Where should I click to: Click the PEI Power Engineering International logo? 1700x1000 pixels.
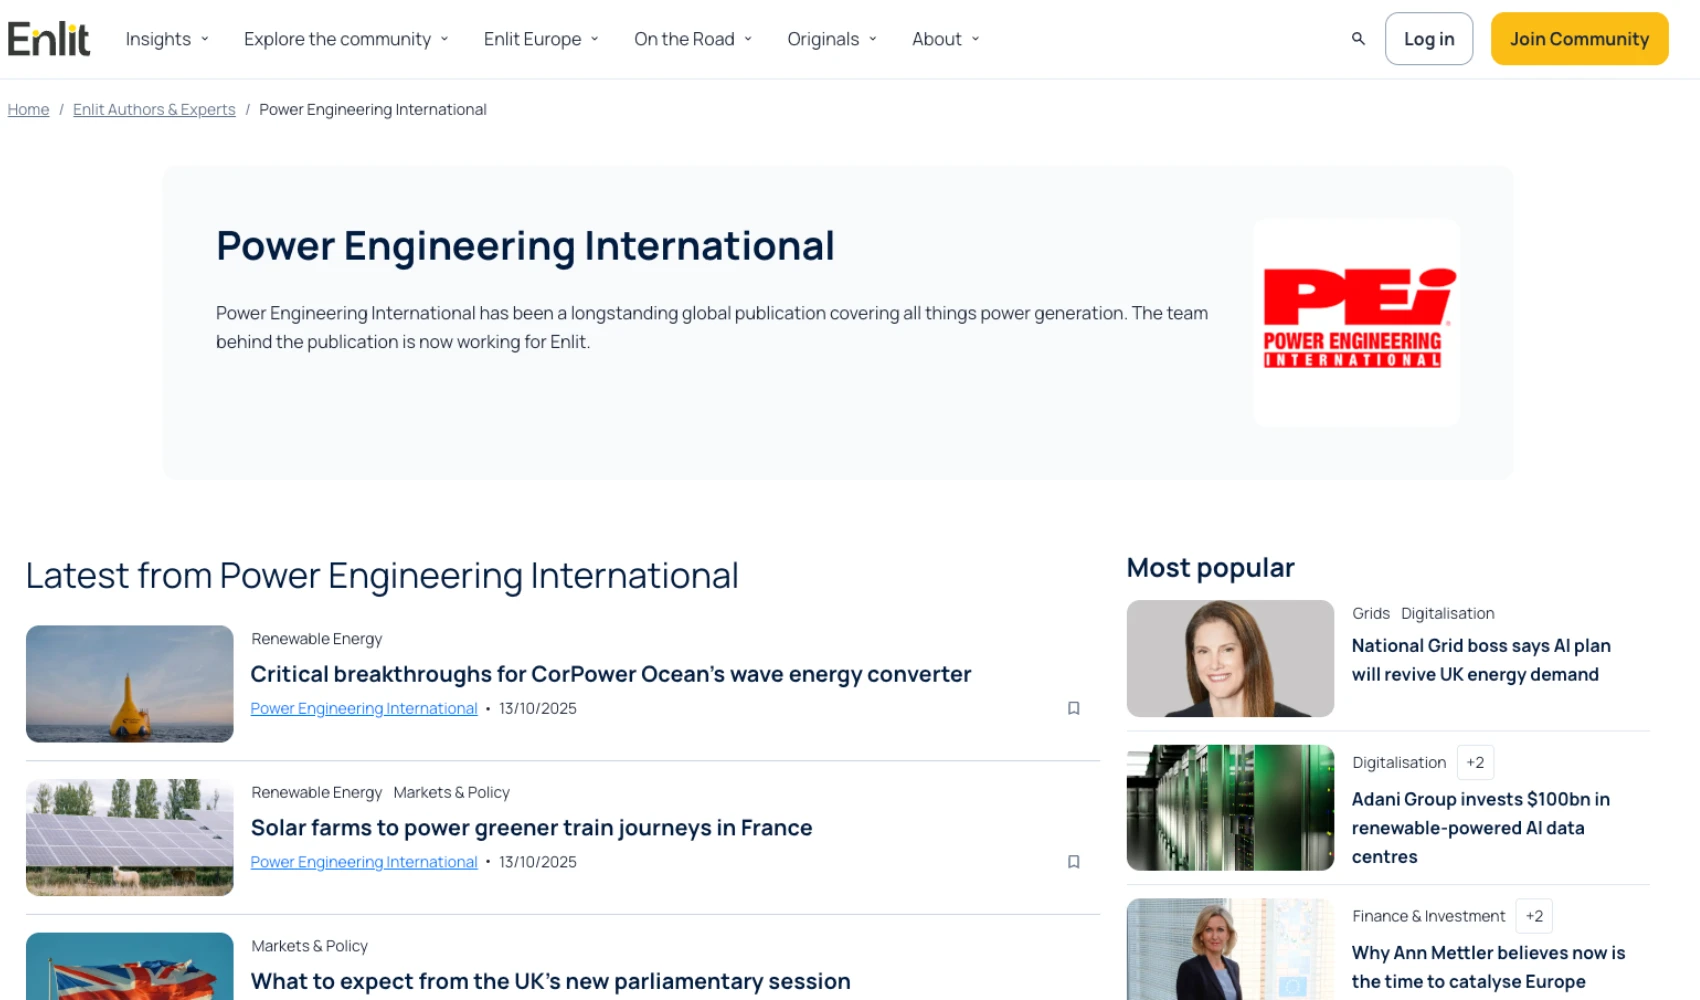[1356, 321]
